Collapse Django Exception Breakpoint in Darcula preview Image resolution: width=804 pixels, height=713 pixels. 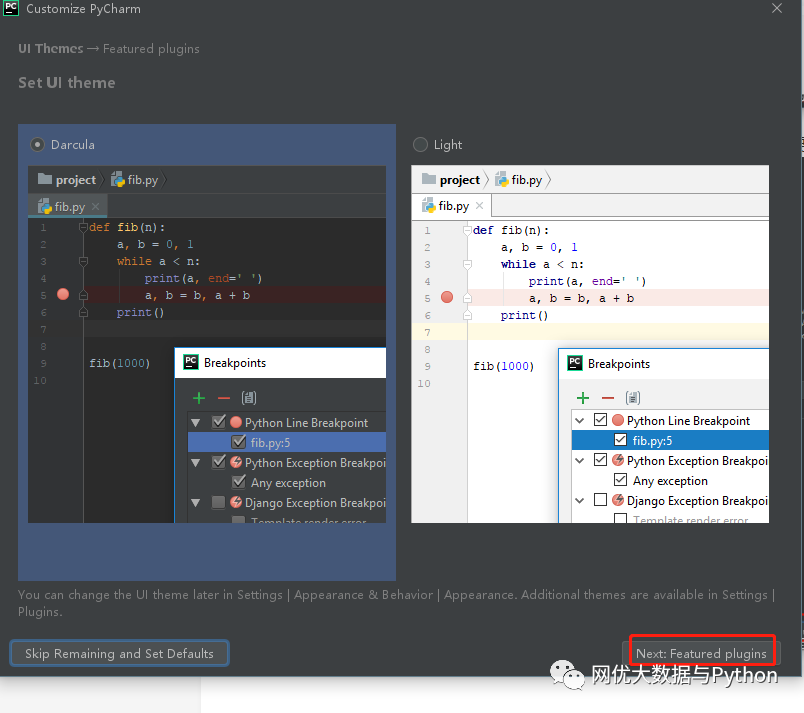(x=195, y=503)
